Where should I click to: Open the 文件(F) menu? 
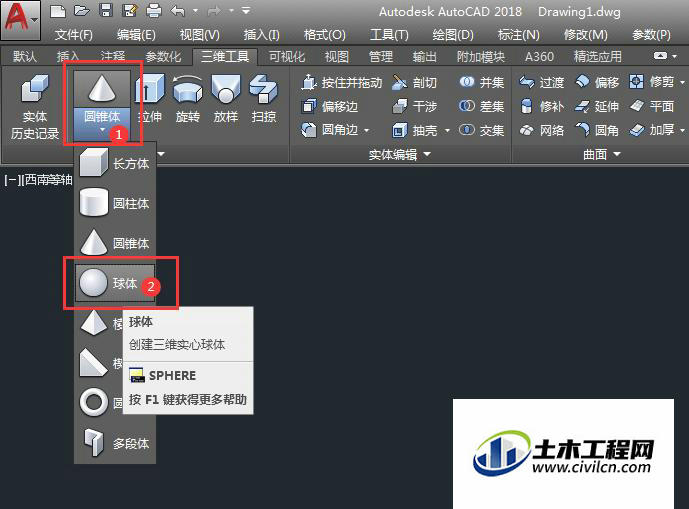pos(73,35)
